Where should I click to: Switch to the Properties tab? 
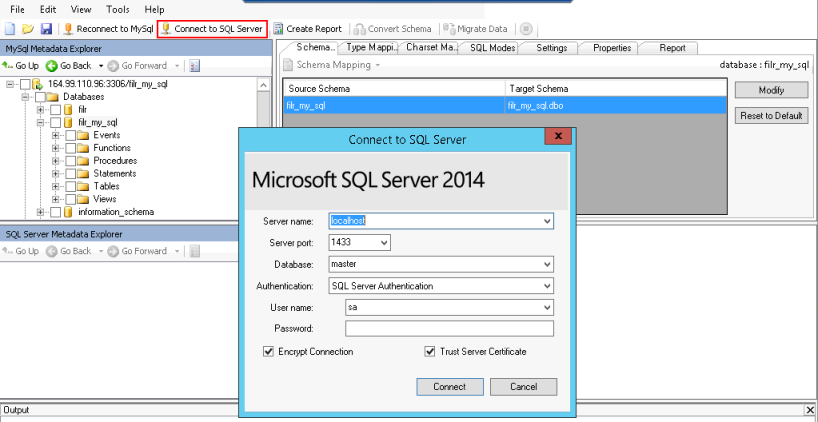tap(612, 47)
